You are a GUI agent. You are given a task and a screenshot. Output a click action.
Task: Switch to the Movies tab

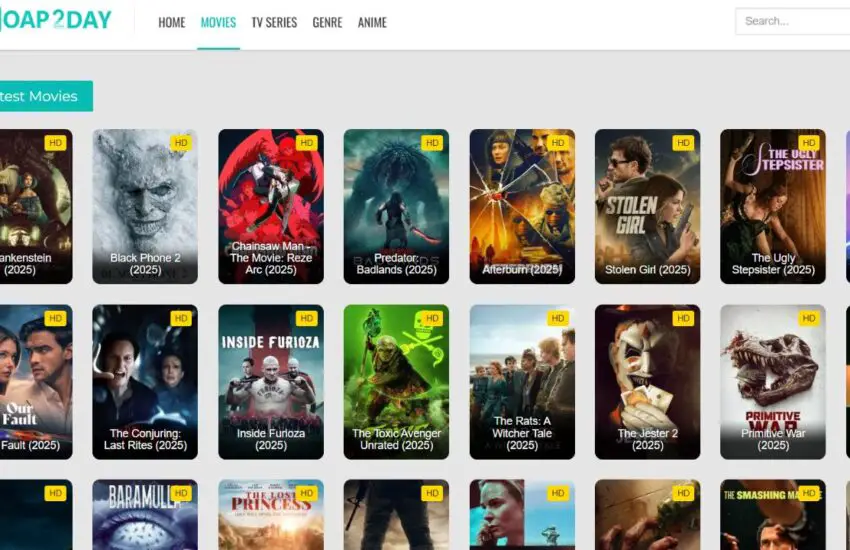coord(218,22)
